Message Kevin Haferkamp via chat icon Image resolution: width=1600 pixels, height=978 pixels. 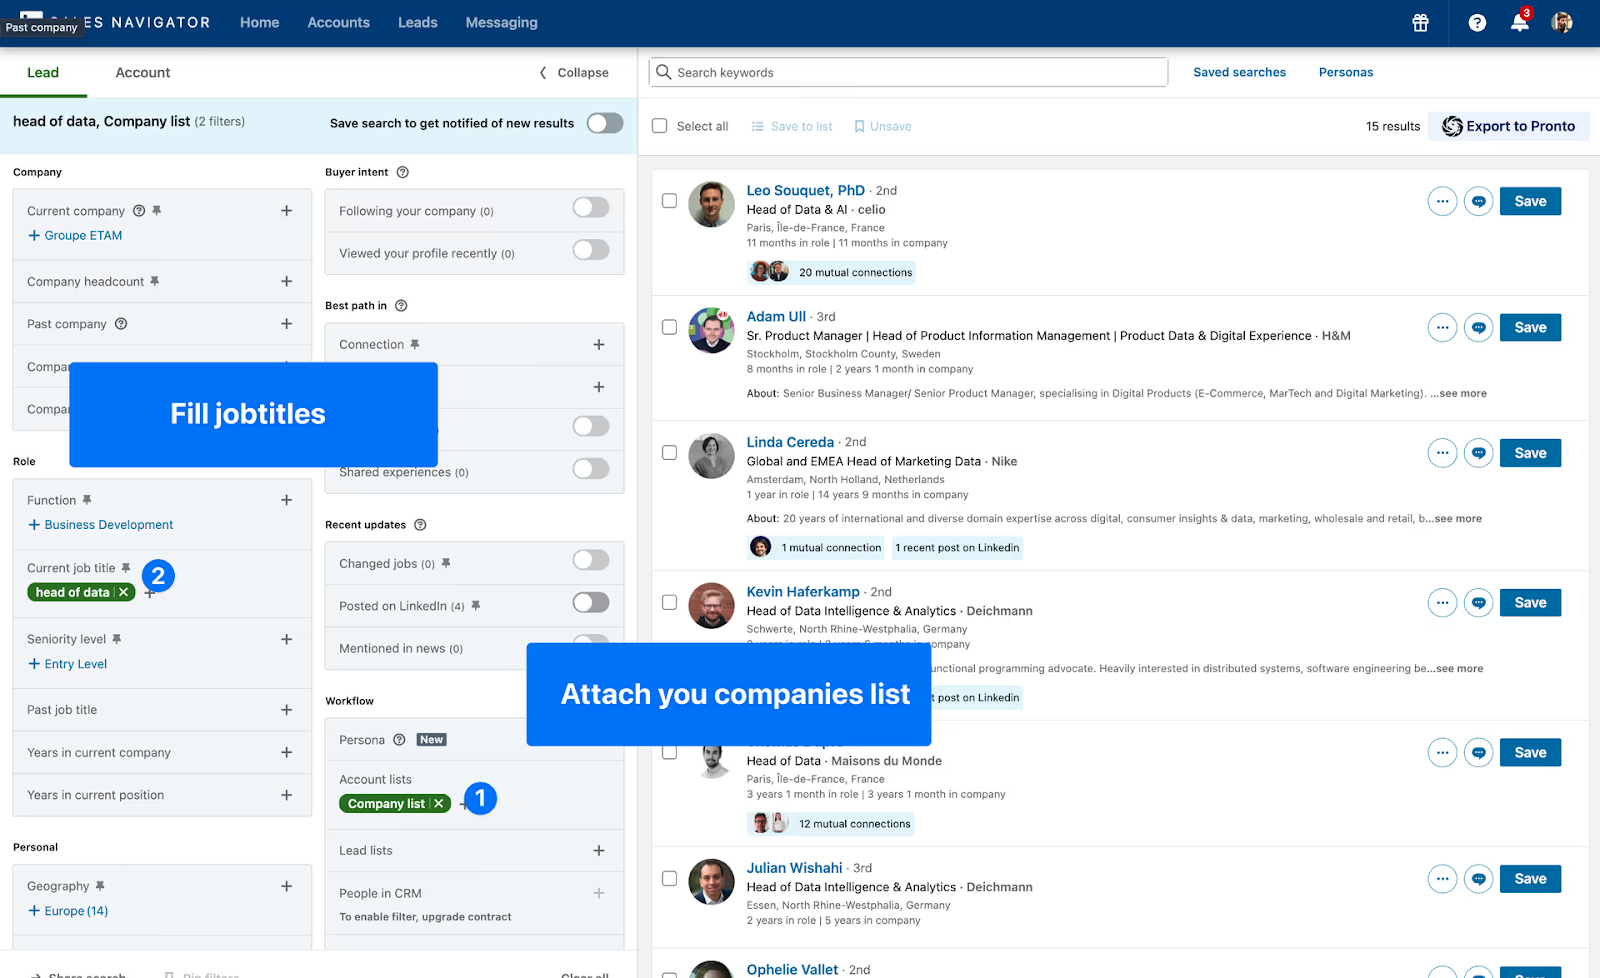(1478, 603)
